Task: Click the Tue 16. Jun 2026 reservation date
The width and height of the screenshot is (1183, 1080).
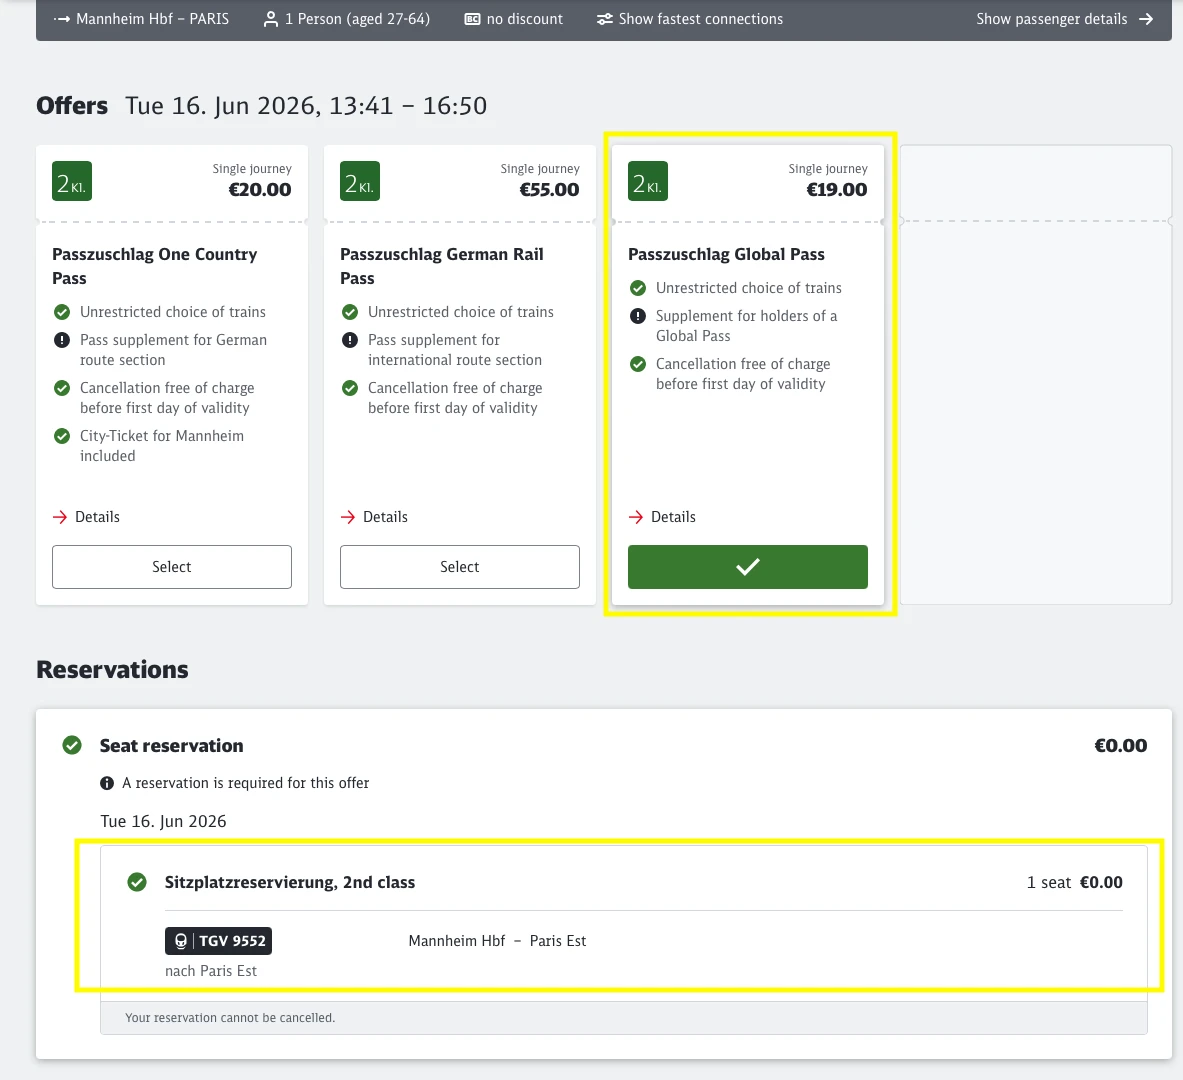Action: (164, 821)
